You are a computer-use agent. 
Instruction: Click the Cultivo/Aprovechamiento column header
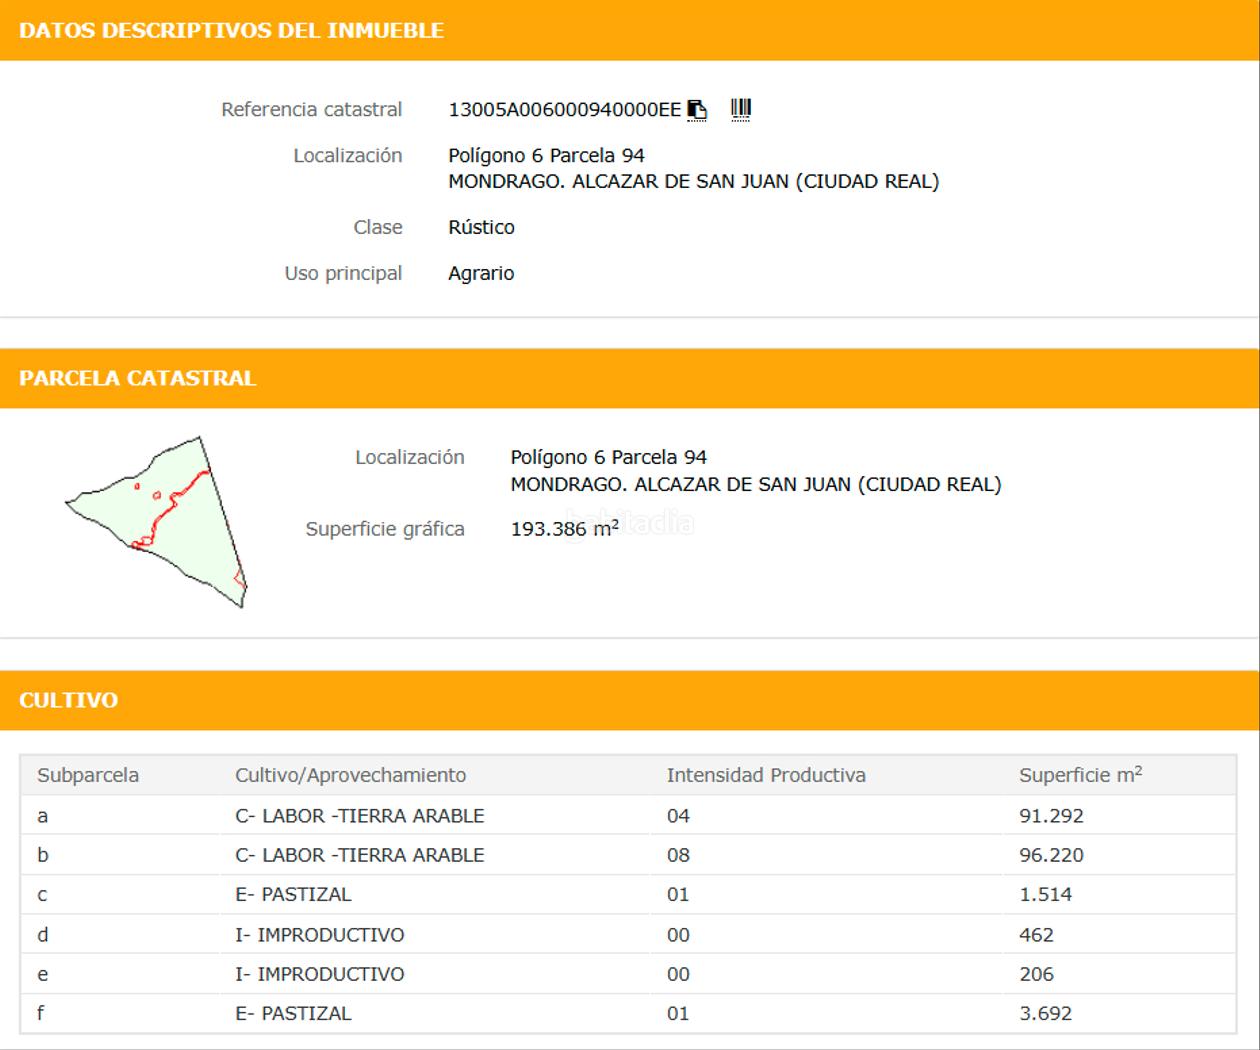click(350, 775)
